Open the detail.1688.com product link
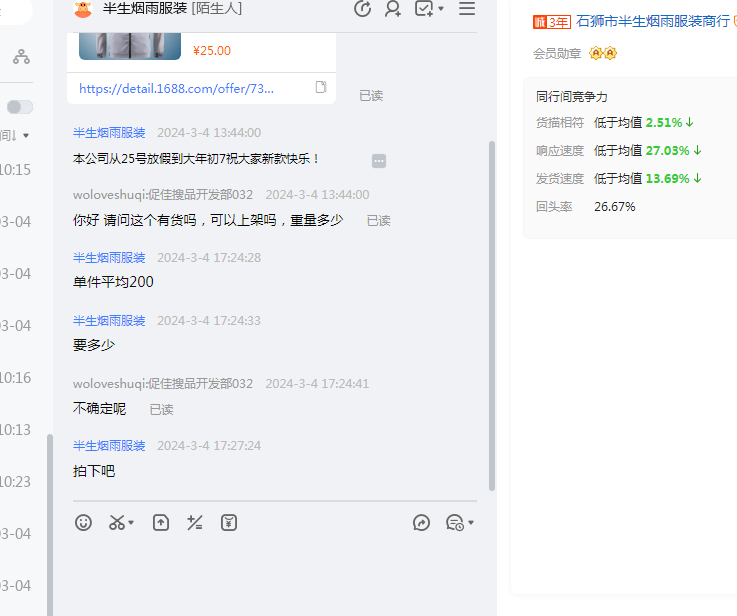Viewport: 737px width, 616px height. (x=176, y=88)
